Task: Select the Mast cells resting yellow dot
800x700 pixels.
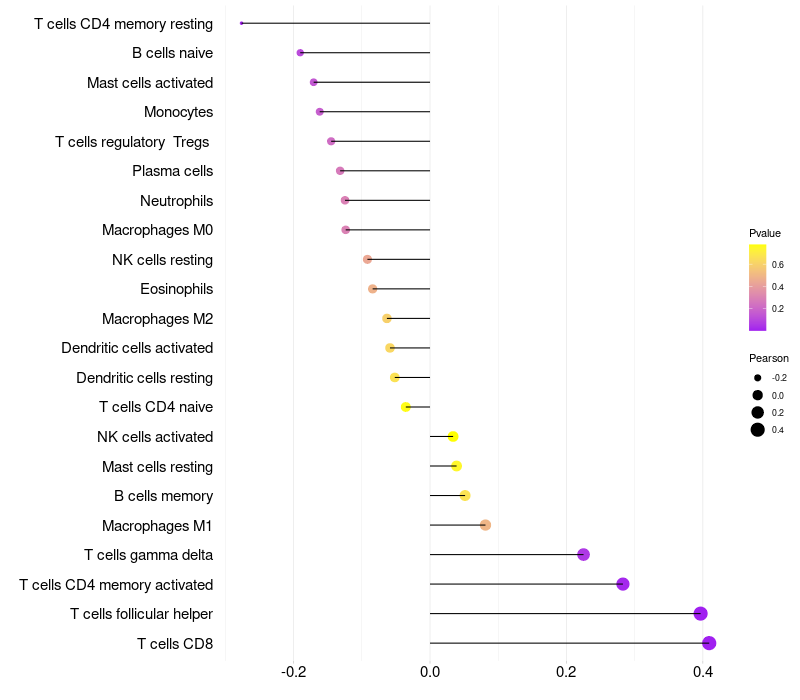Action: coord(456,466)
